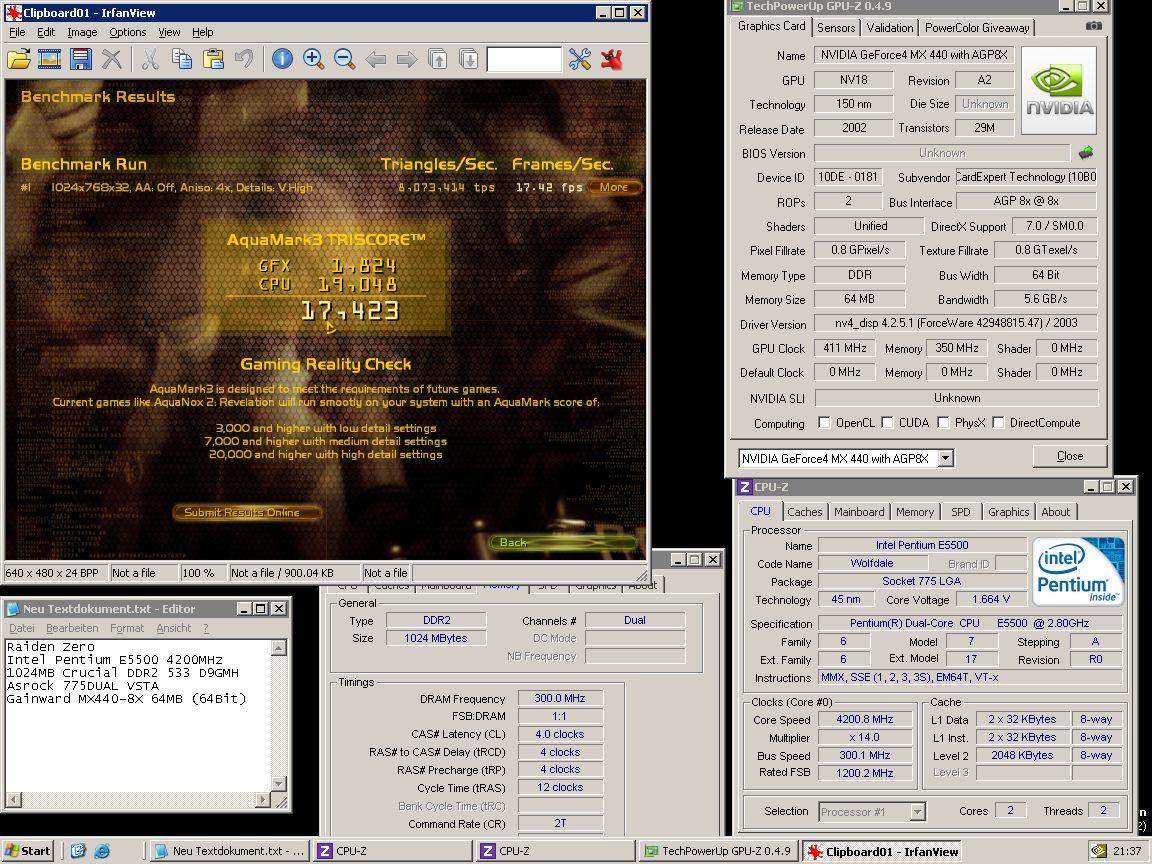Open file with IrfanView folder icon

pyautogui.click(x=19, y=59)
